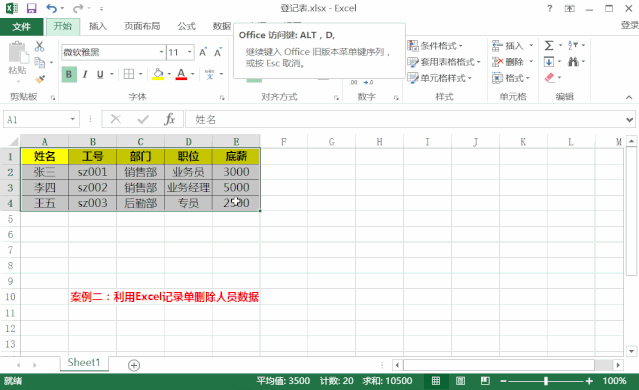Select the 开始 Home tab
The image size is (639, 390).
[x=63, y=26]
